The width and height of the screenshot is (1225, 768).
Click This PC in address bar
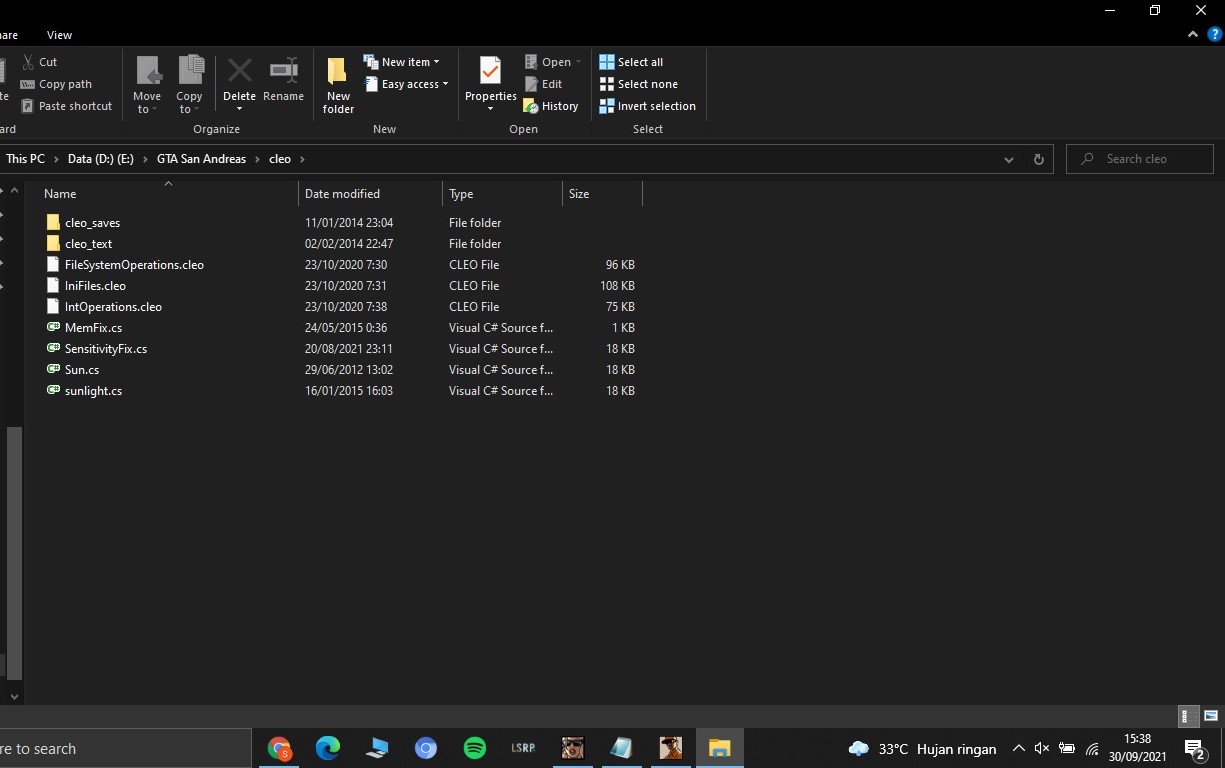click(25, 159)
